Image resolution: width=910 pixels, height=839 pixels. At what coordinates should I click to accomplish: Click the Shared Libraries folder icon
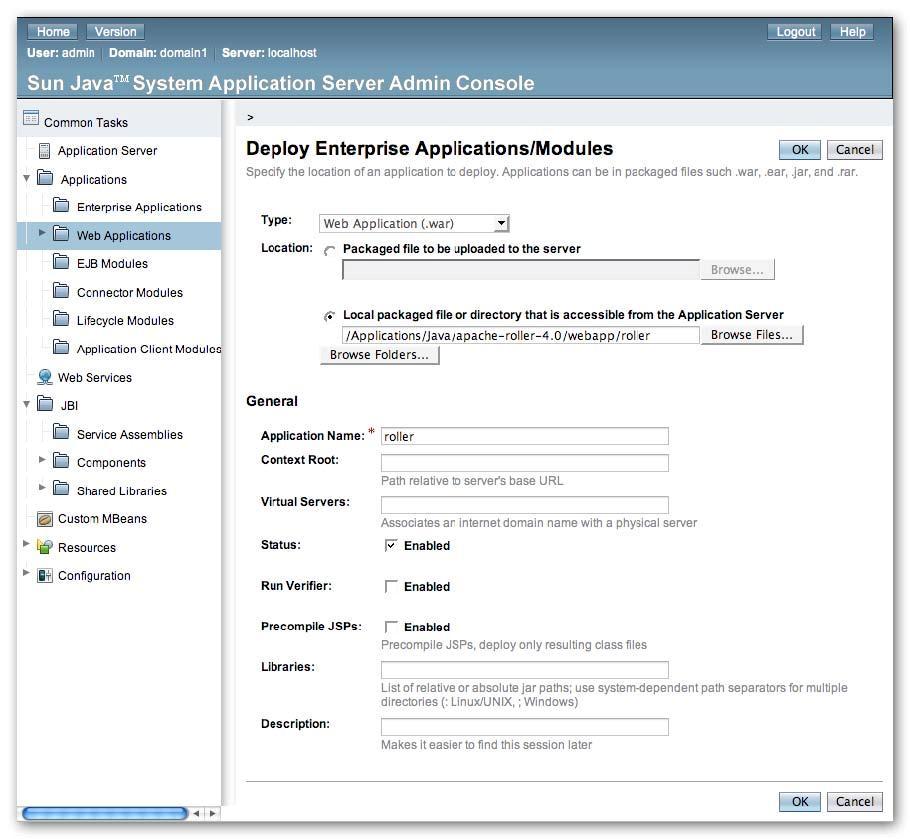click(61, 489)
